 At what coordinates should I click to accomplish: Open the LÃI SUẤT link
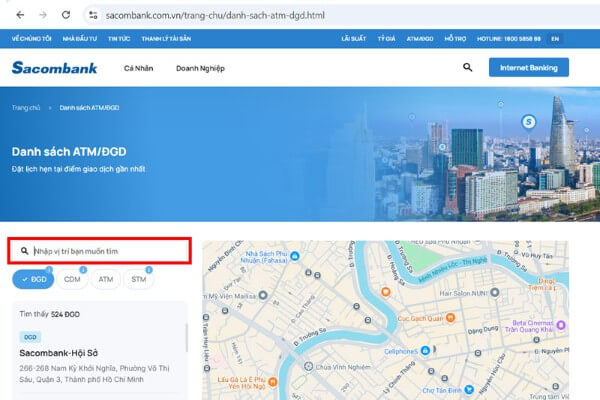354,39
